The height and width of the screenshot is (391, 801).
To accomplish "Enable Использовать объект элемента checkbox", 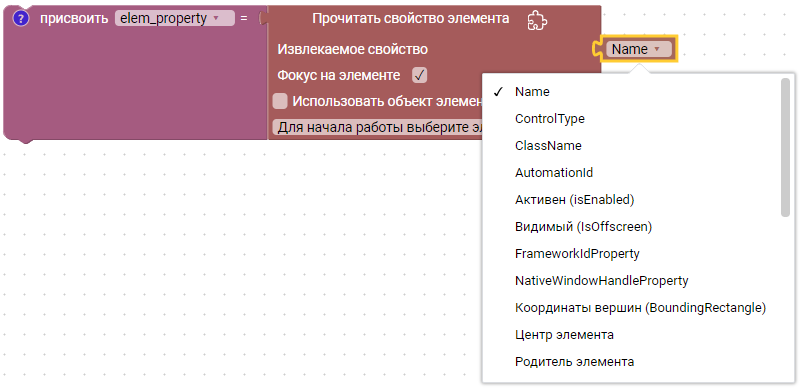I will [x=280, y=101].
